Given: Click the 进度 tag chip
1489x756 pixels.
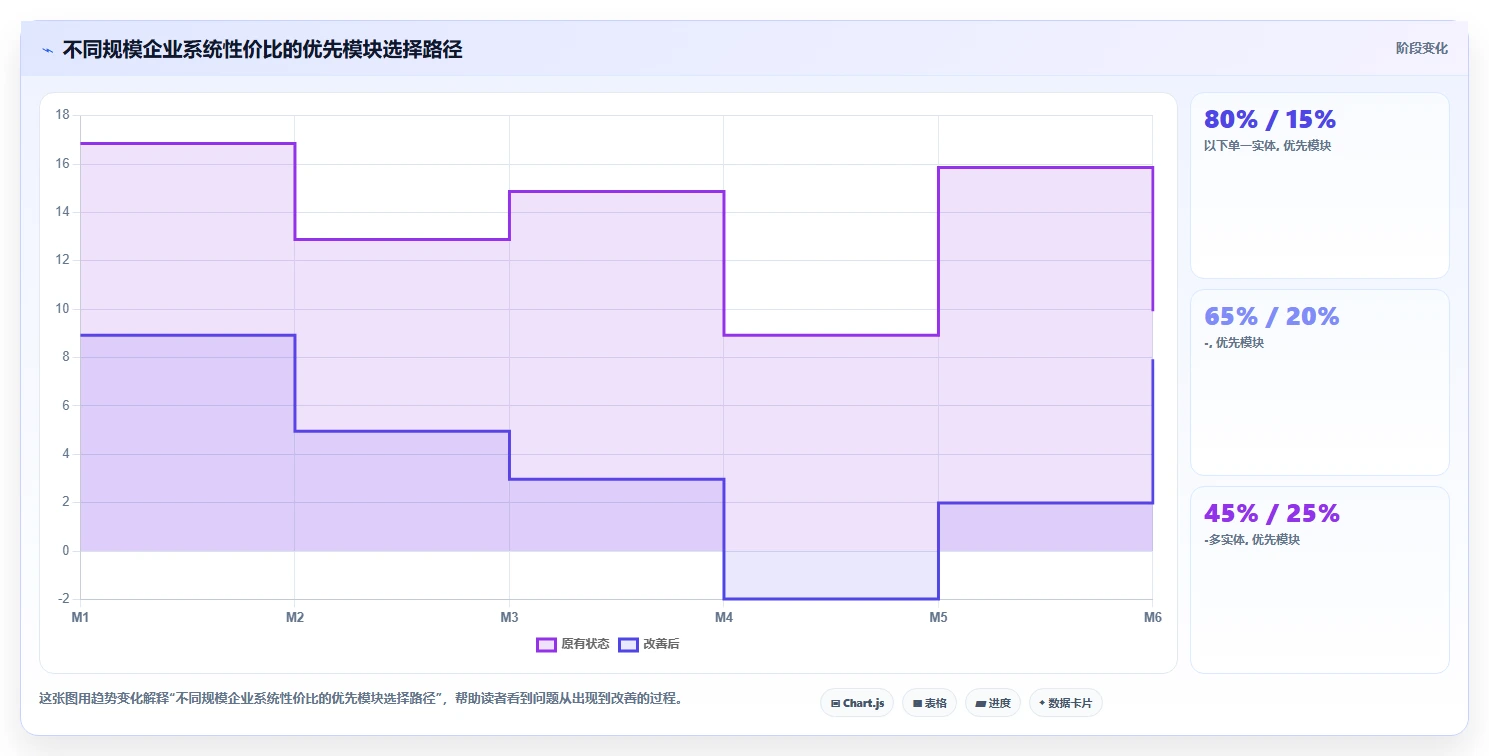Looking at the screenshot, I should pyautogui.click(x=993, y=703).
